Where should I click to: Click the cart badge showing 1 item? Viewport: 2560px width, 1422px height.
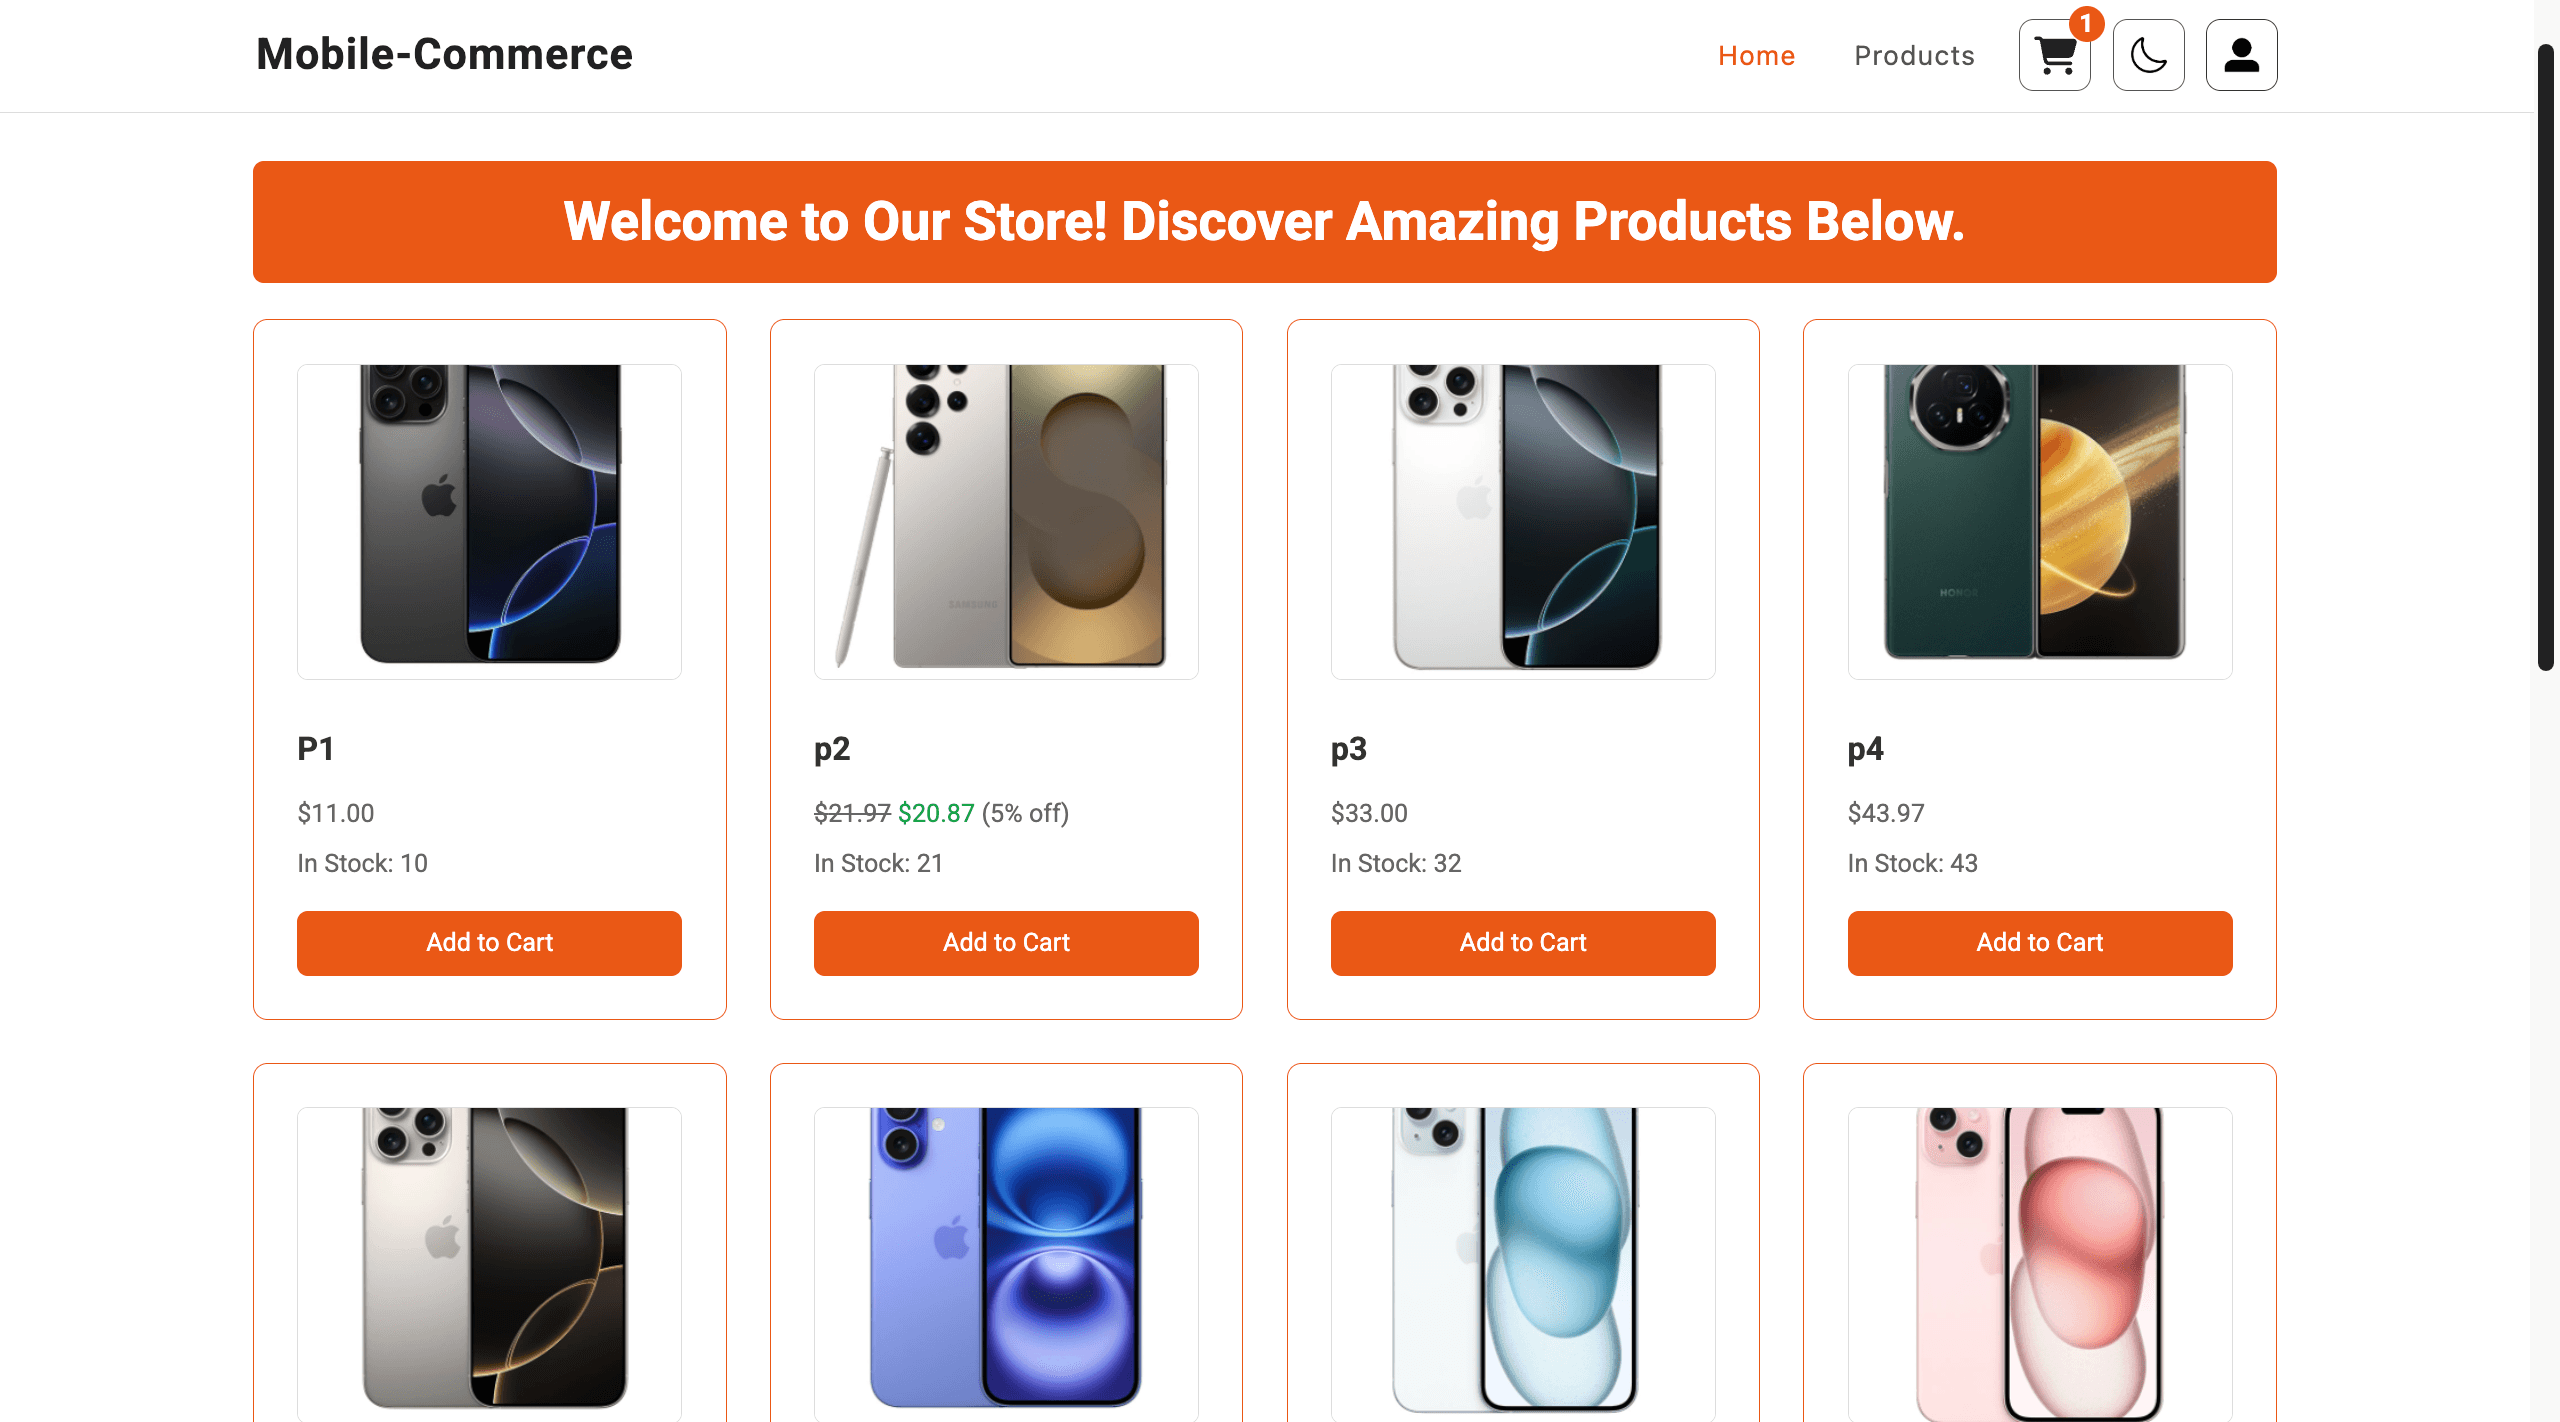(x=2087, y=24)
